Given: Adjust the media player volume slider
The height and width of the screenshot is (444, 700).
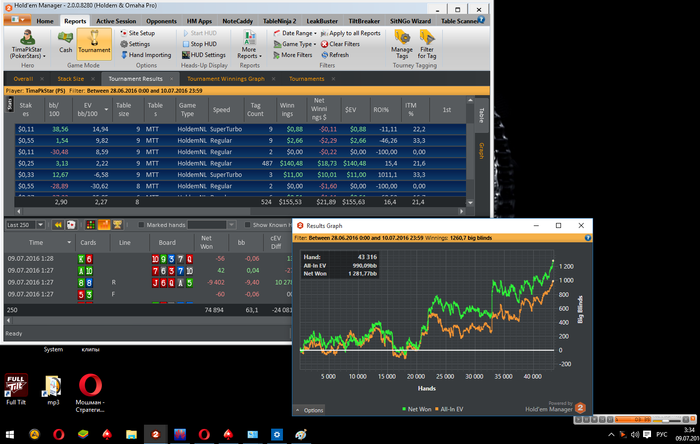Looking at the screenshot, I should coord(667,419).
